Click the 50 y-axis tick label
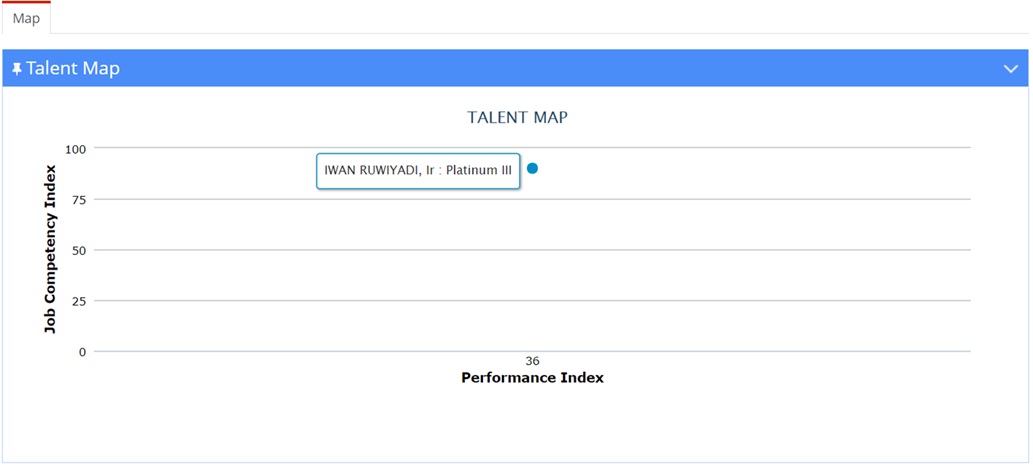This screenshot has width=1033, height=469. pyautogui.click(x=79, y=250)
